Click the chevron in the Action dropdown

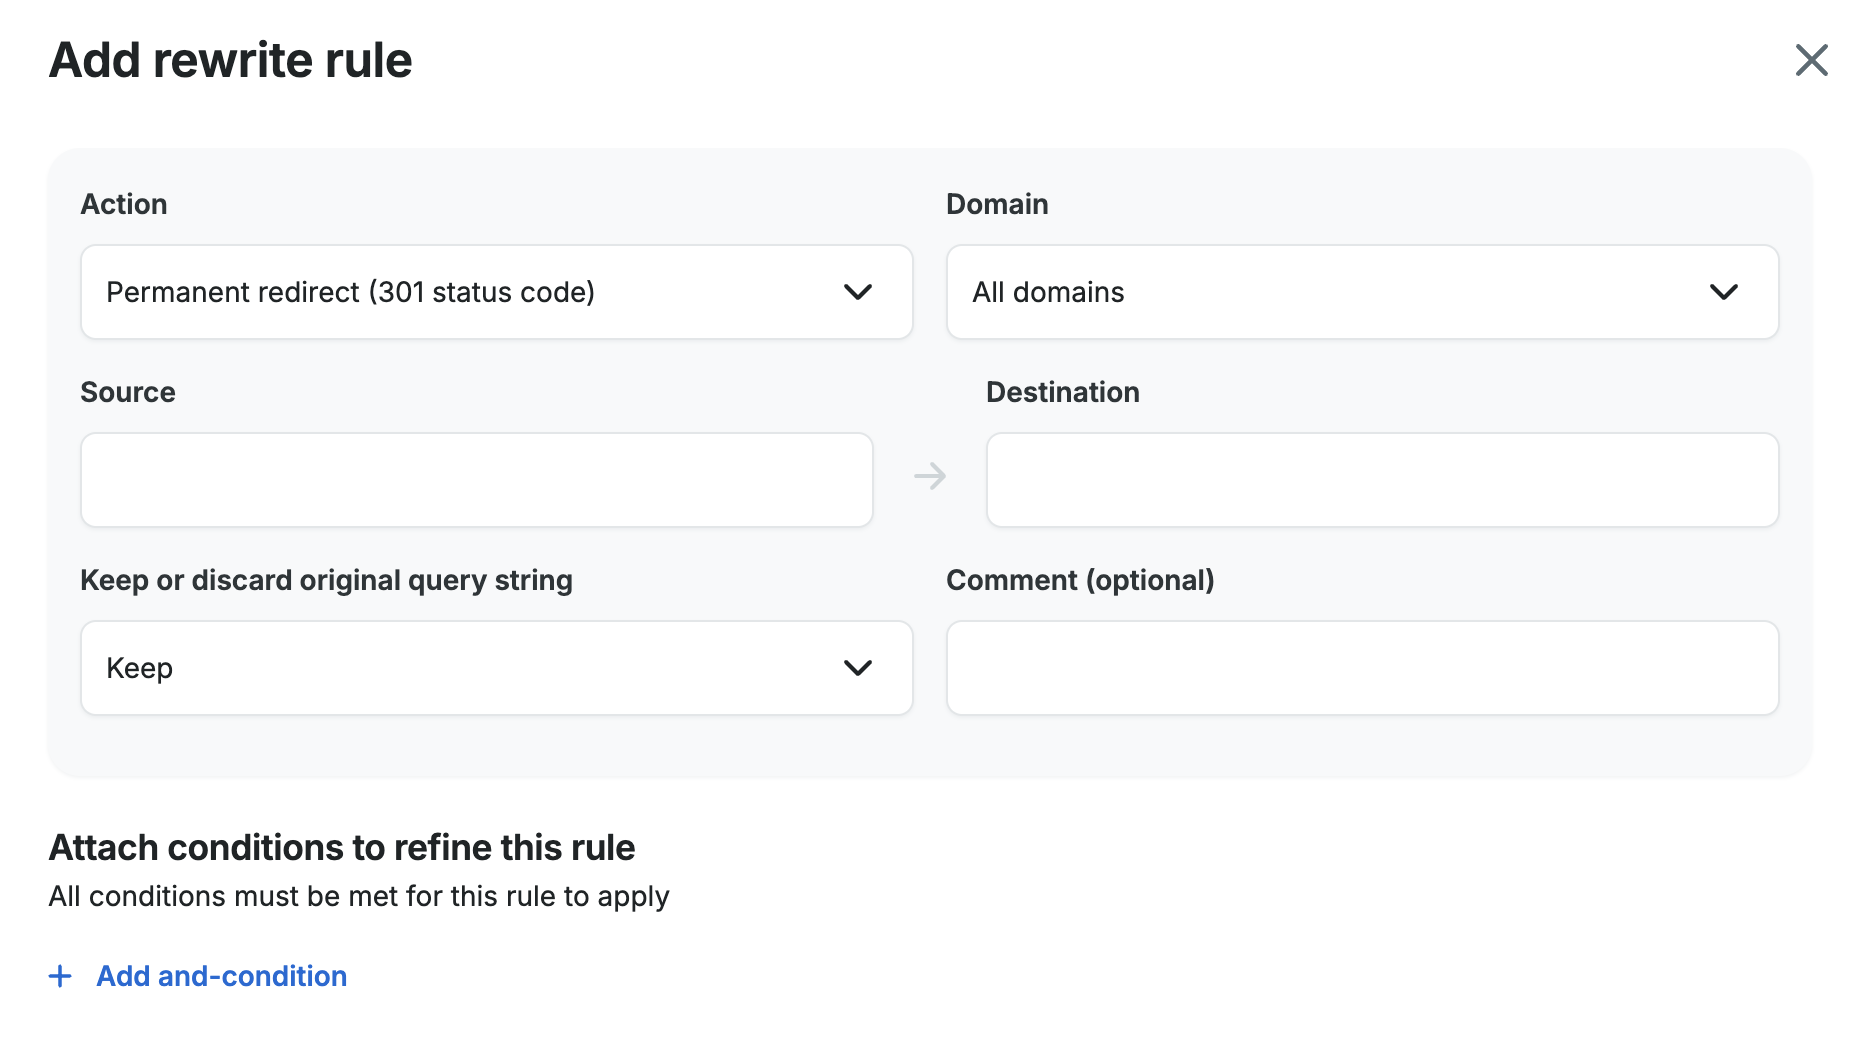click(858, 292)
